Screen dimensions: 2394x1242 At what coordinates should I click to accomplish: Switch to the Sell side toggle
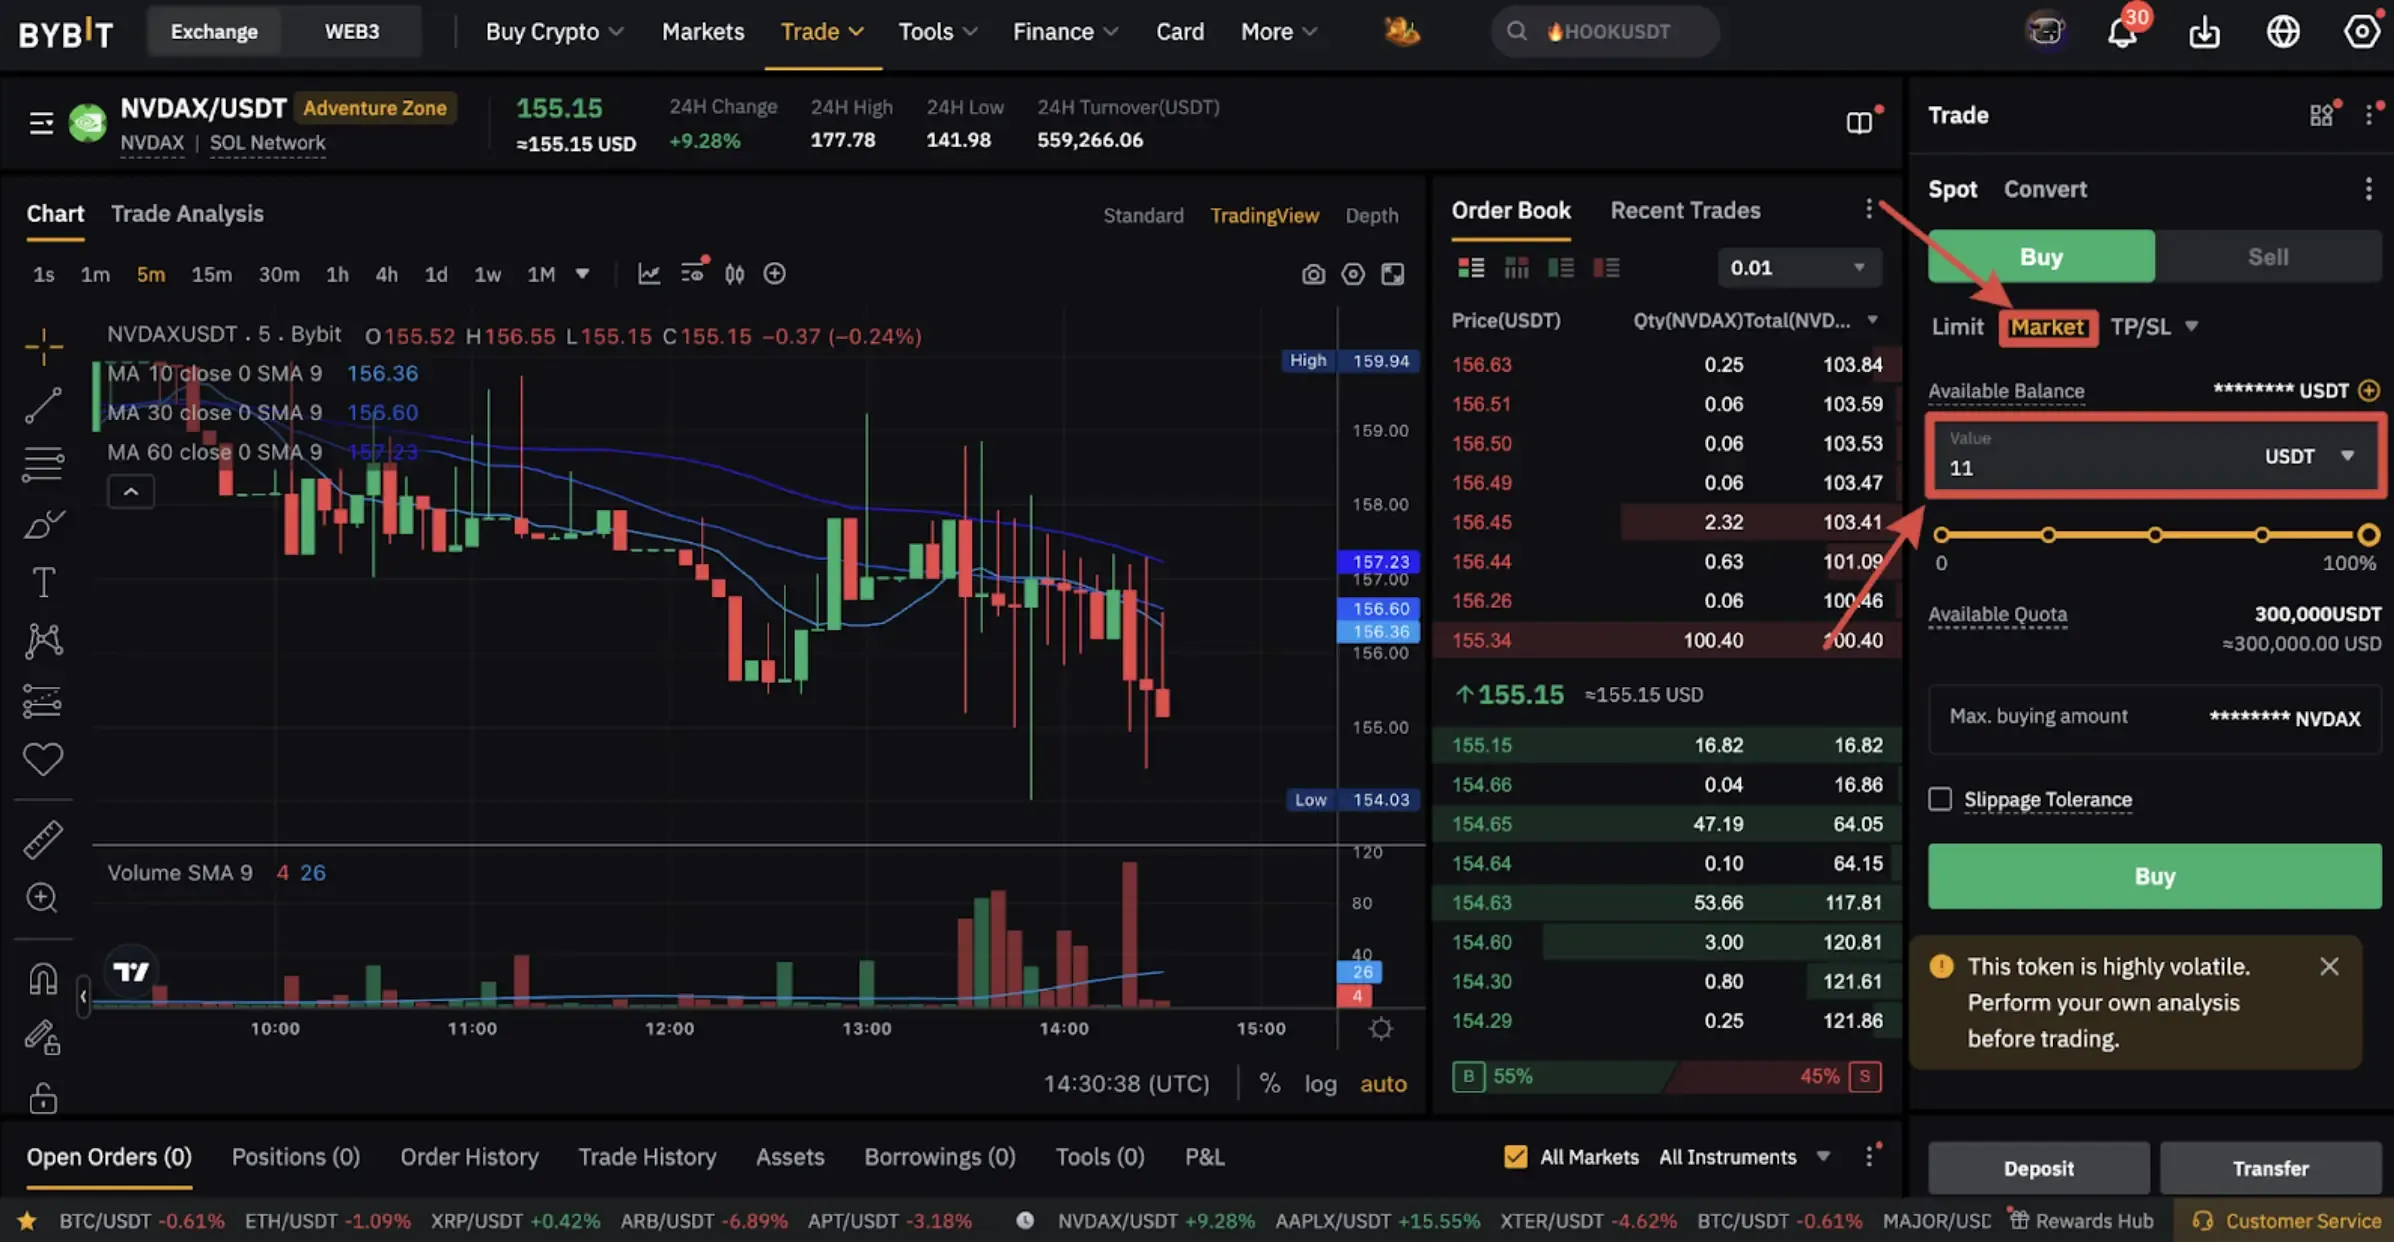2267,256
